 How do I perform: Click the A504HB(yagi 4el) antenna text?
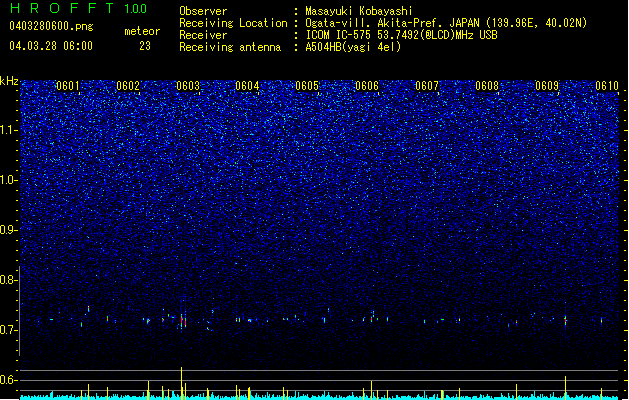[x=353, y=47]
